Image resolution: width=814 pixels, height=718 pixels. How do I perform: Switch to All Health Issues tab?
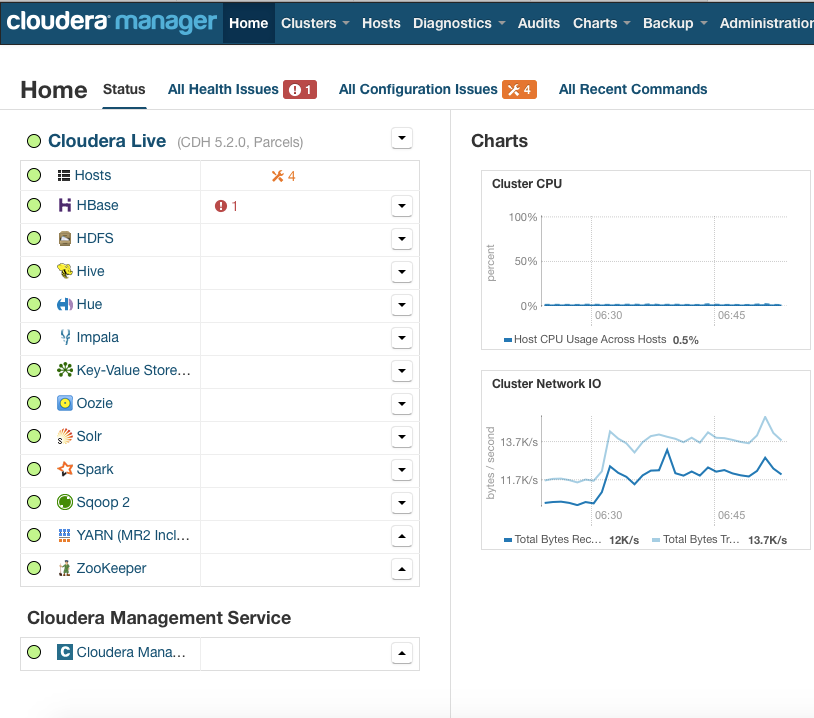(x=223, y=89)
